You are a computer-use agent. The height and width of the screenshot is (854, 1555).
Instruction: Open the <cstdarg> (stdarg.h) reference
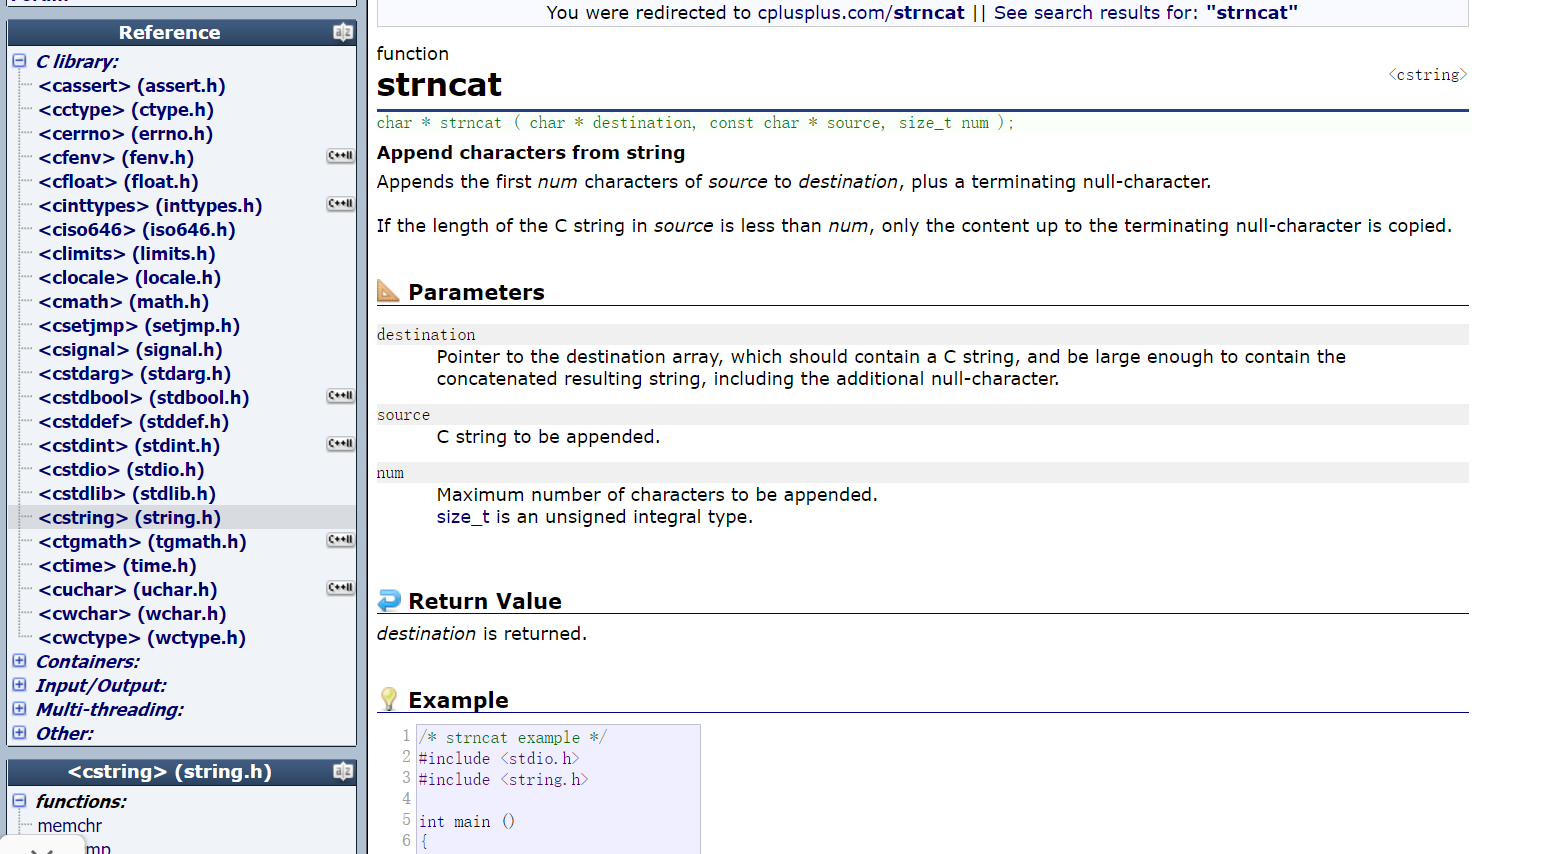pyautogui.click(x=135, y=374)
